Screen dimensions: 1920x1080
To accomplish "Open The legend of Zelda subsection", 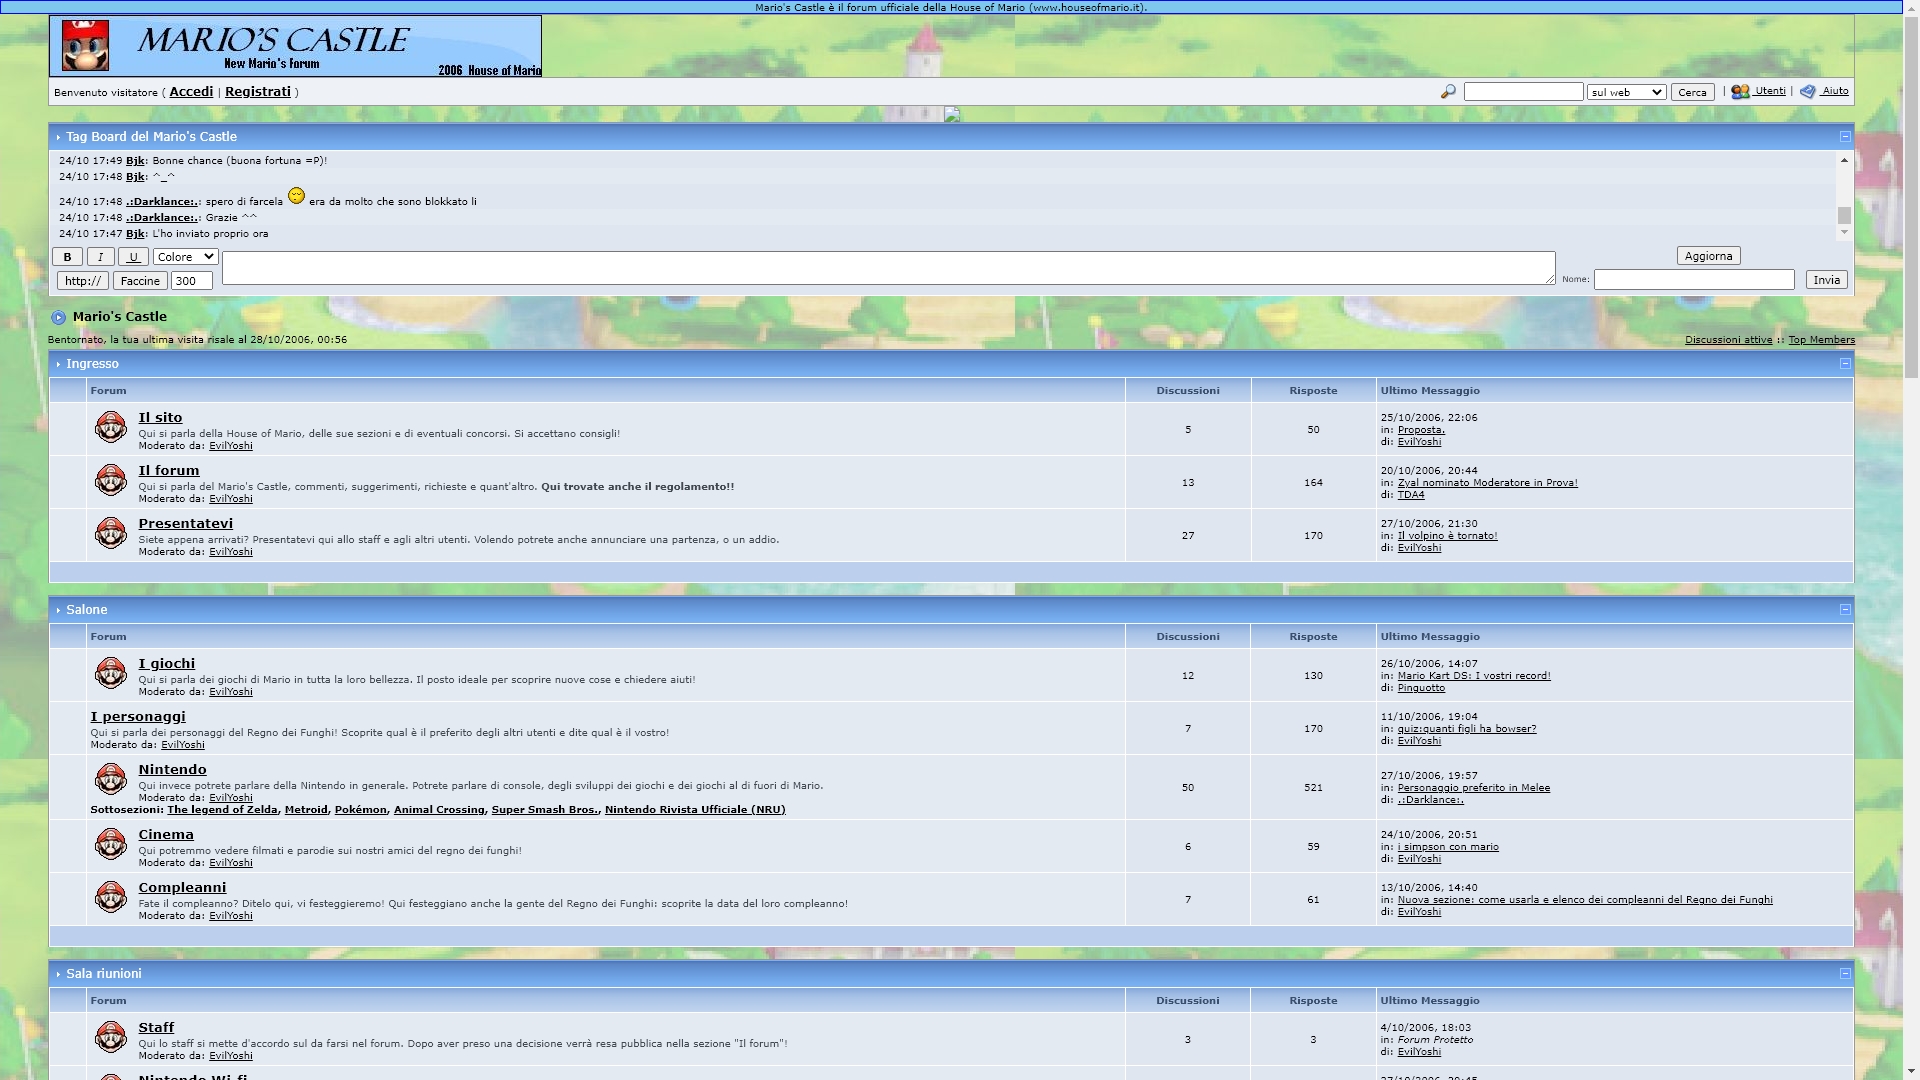I will [x=222, y=810].
